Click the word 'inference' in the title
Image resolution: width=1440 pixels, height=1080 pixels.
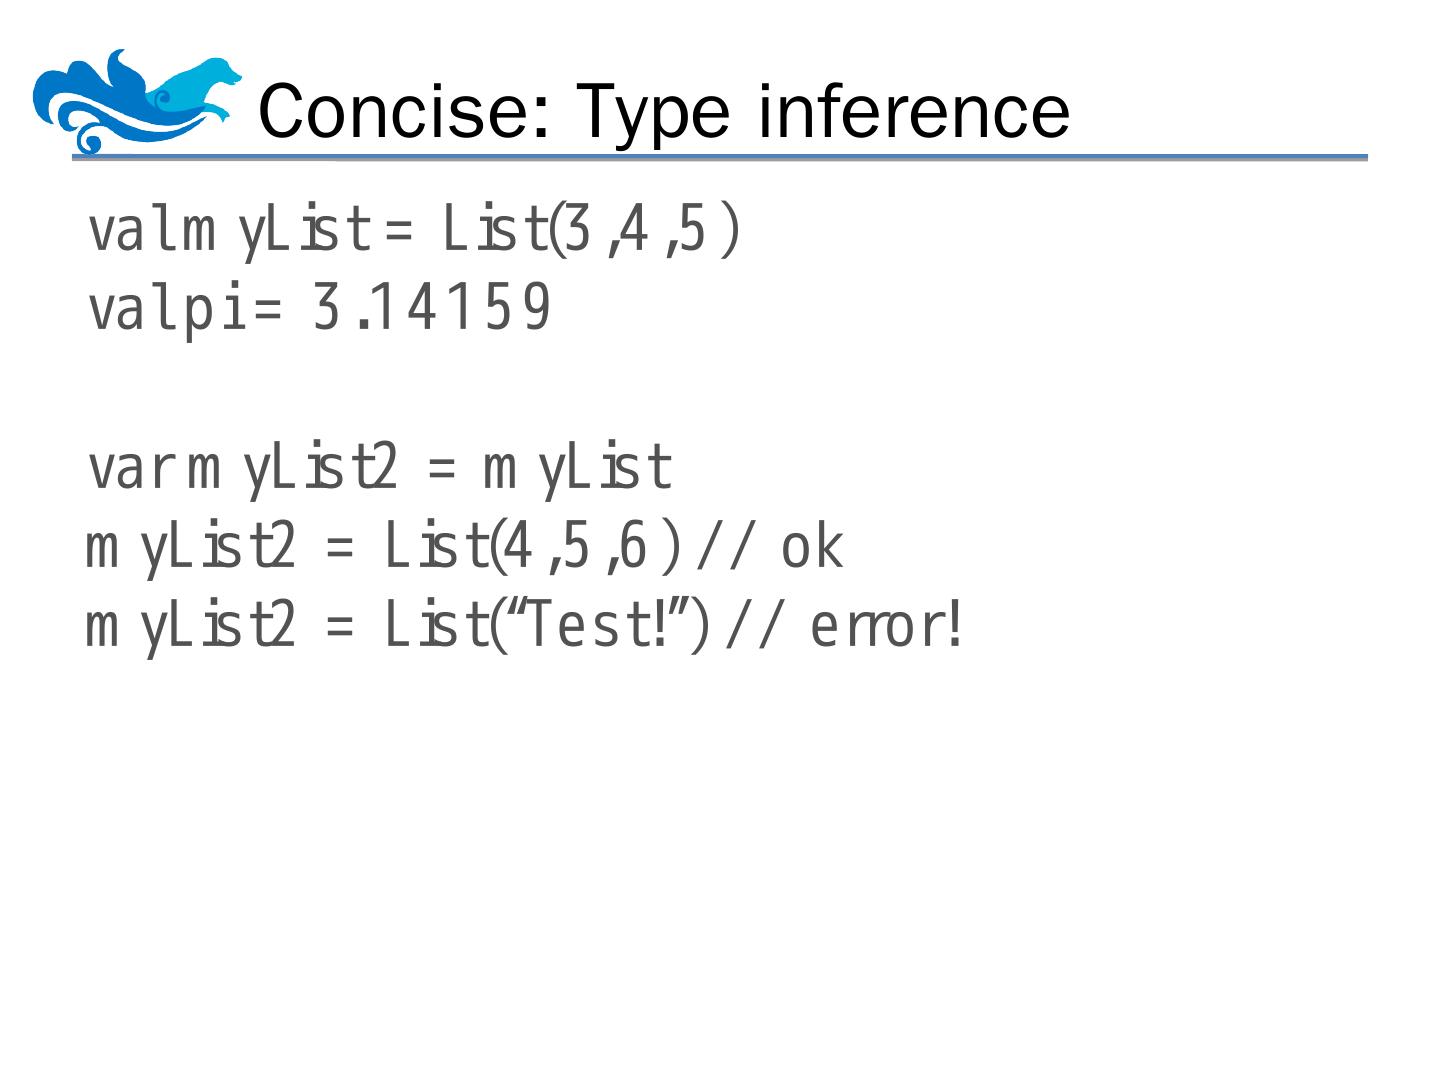913,111
